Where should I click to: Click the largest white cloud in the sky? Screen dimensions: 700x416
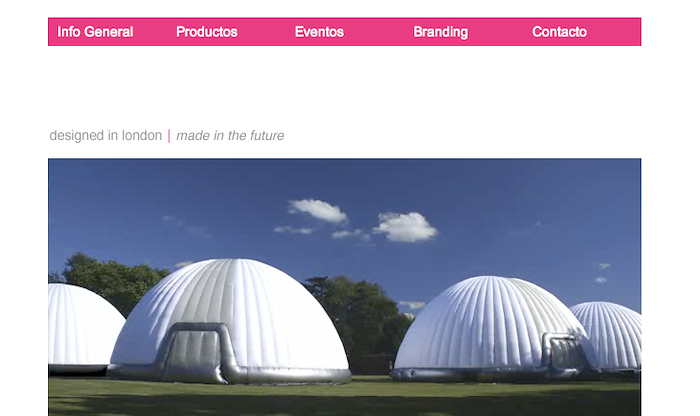[x=405, y=227]
